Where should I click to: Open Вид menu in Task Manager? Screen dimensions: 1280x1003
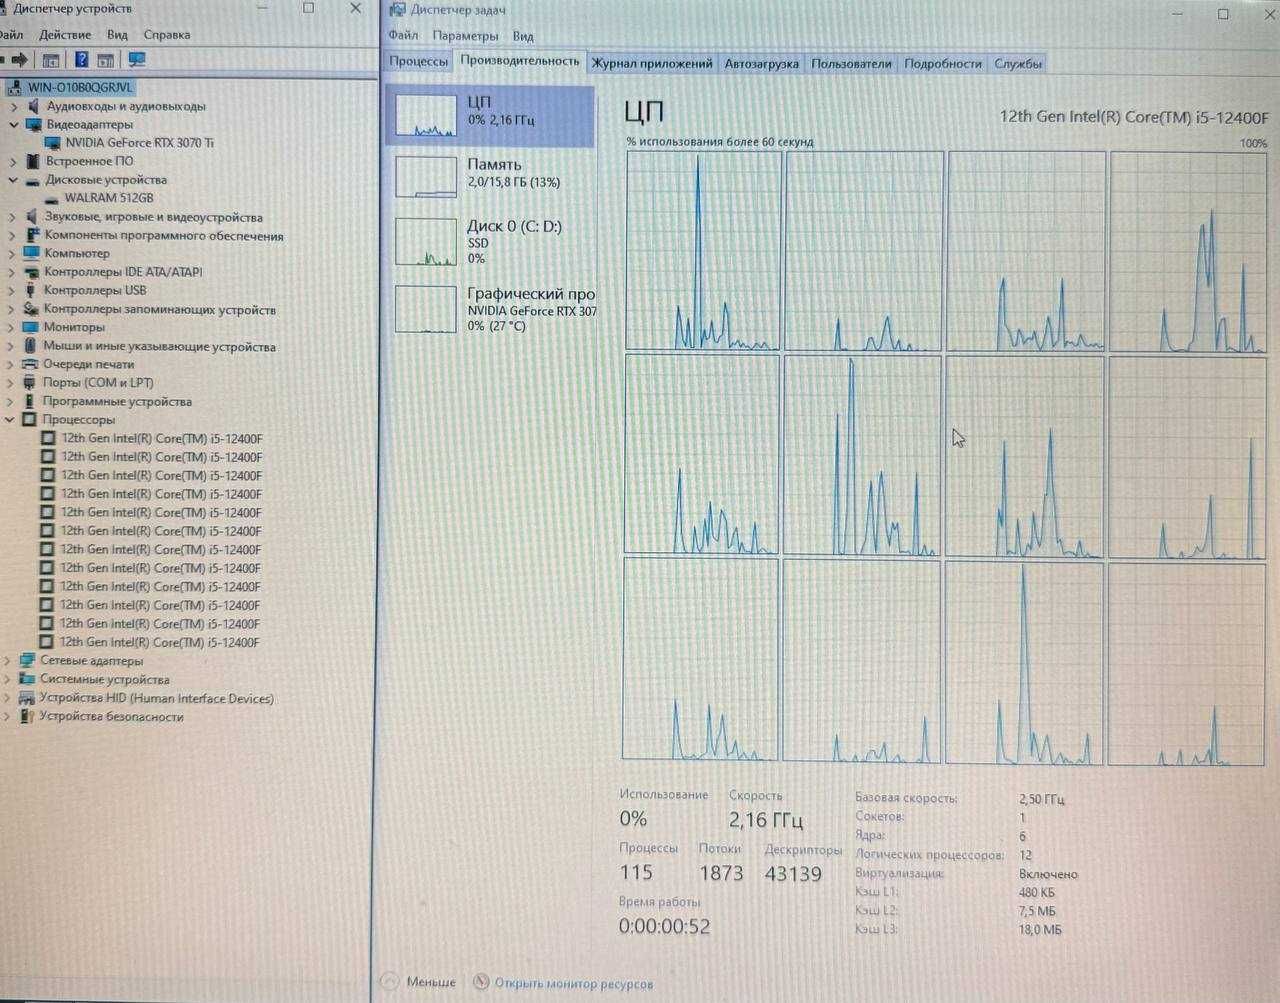point(523,35)
